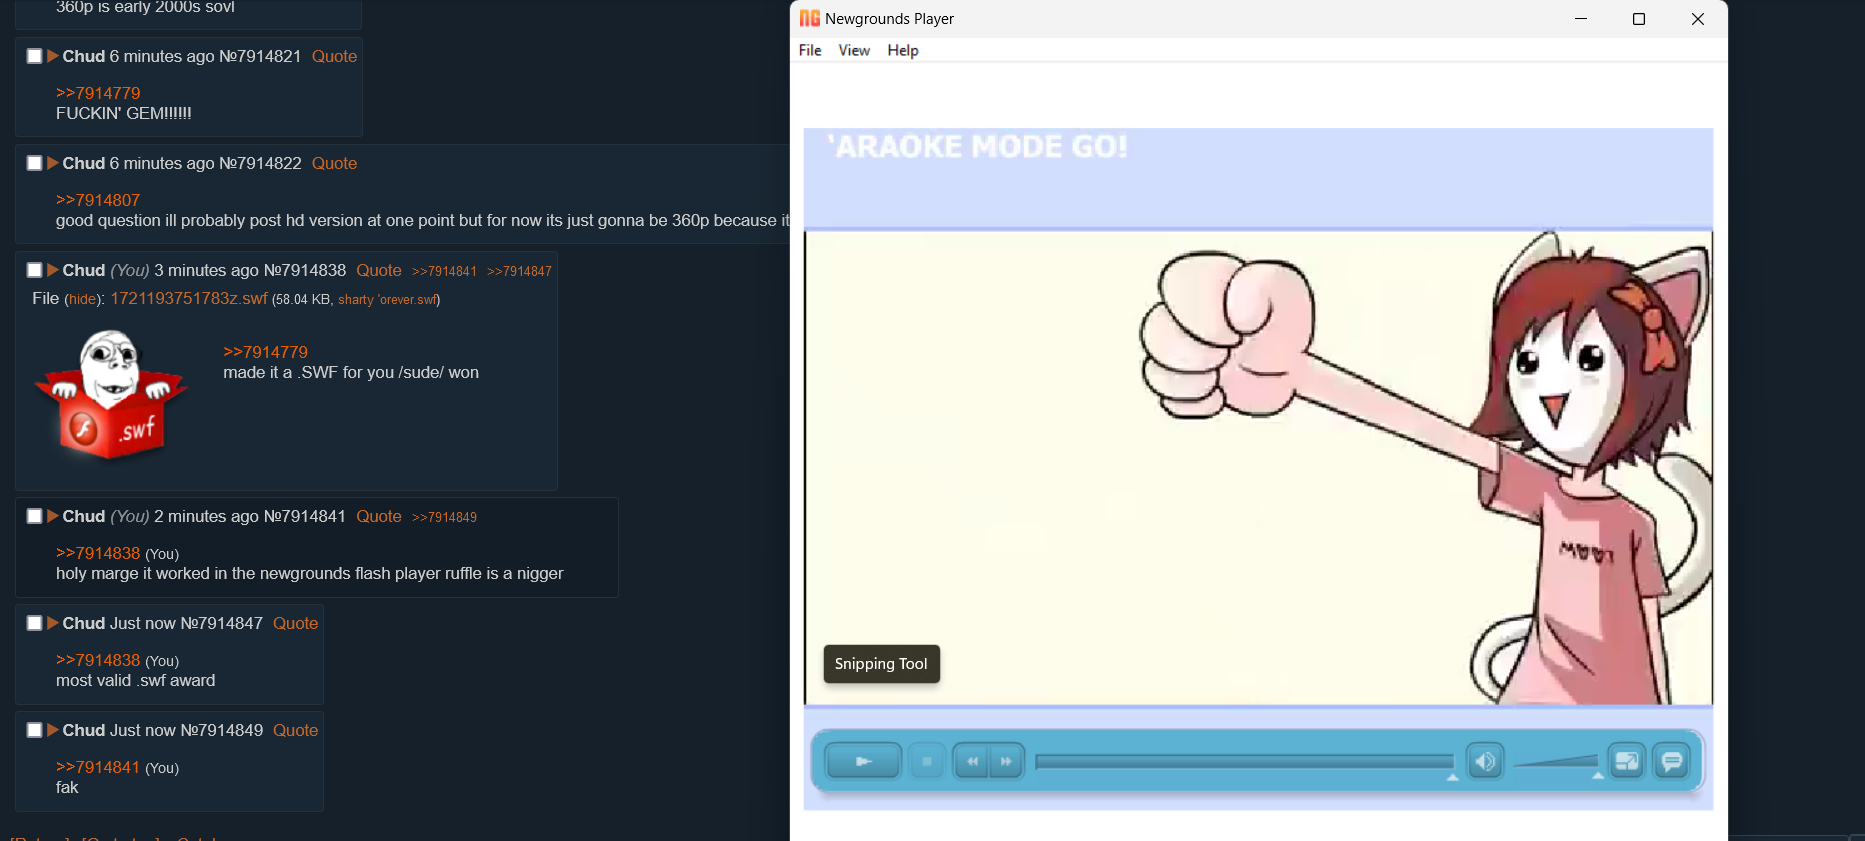Expand the arrow menu on post №7914847

point(53,623)
